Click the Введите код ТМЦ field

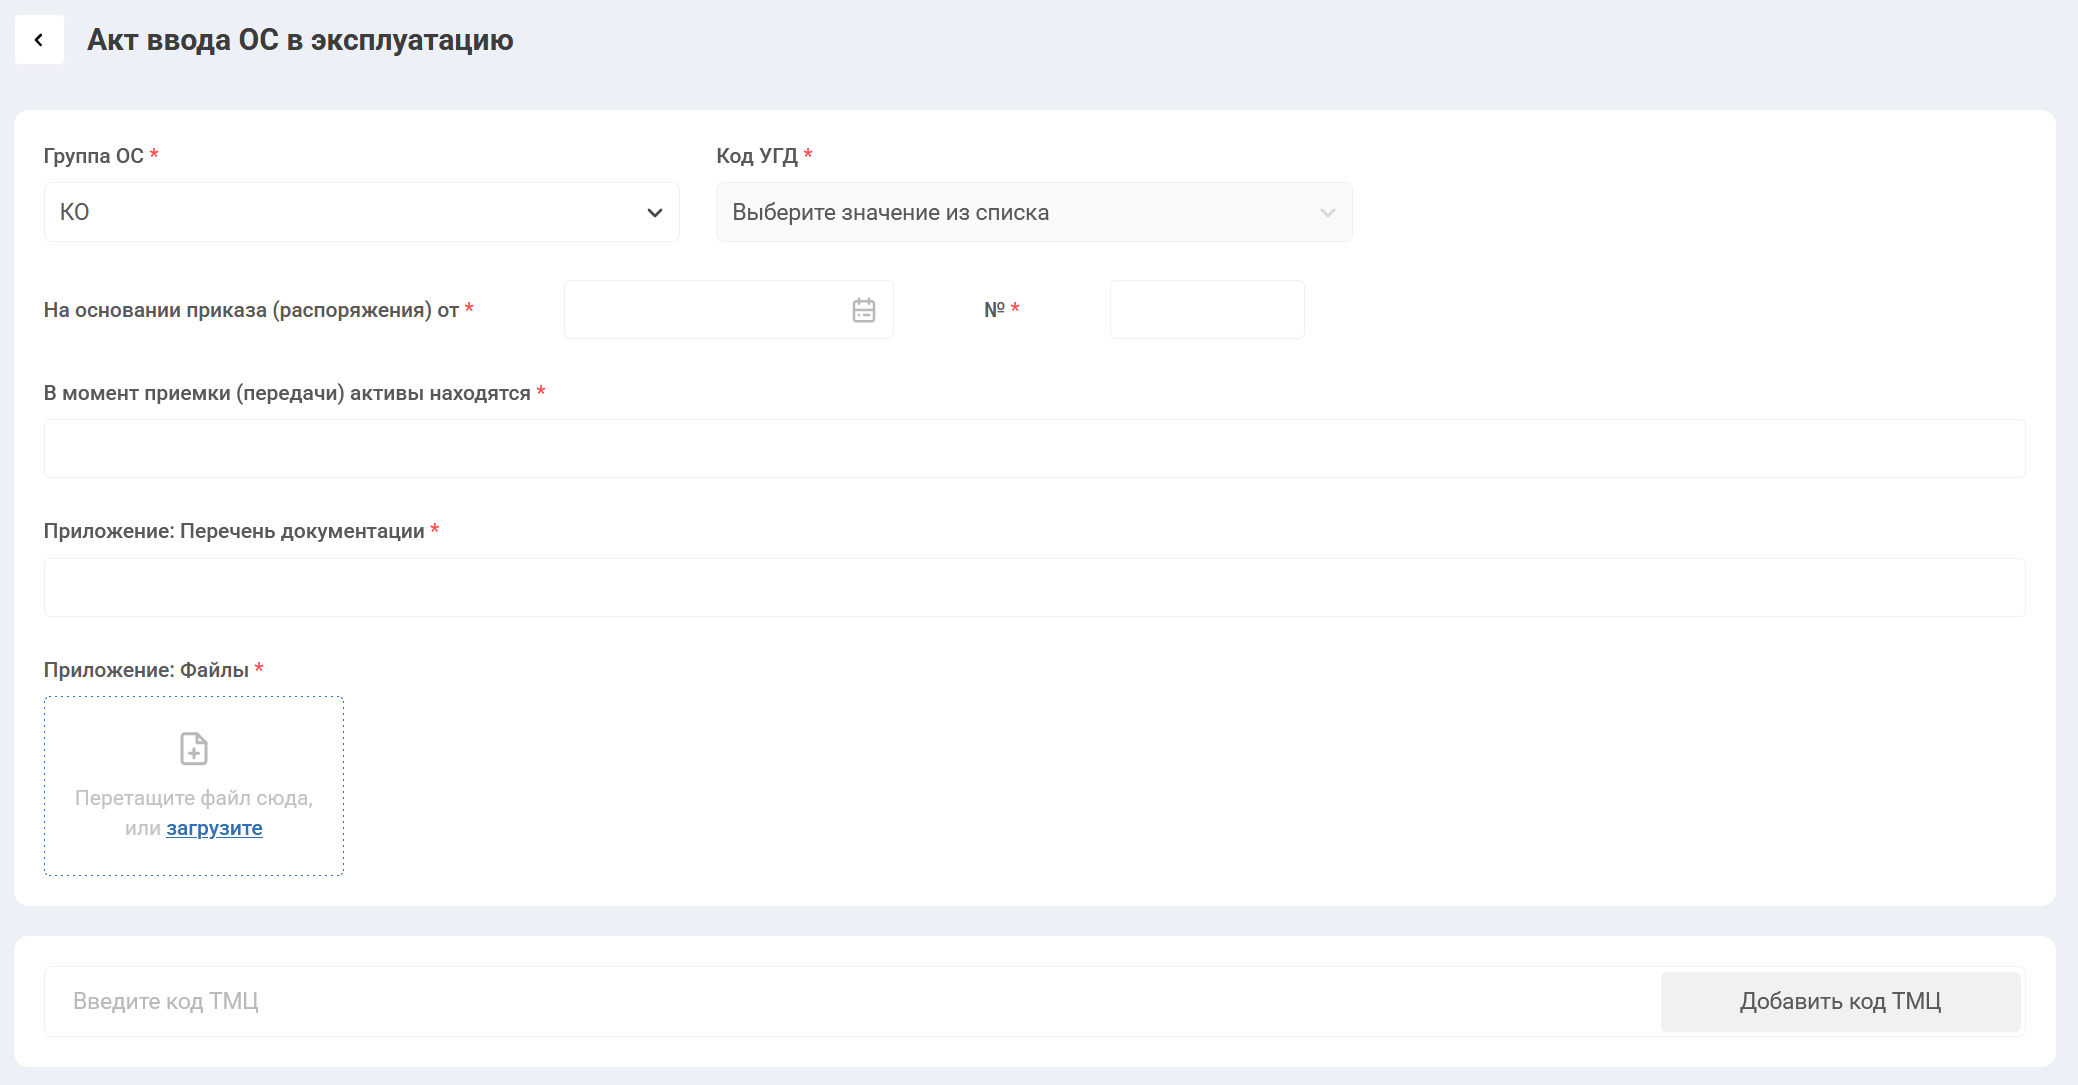point(850,1001)
